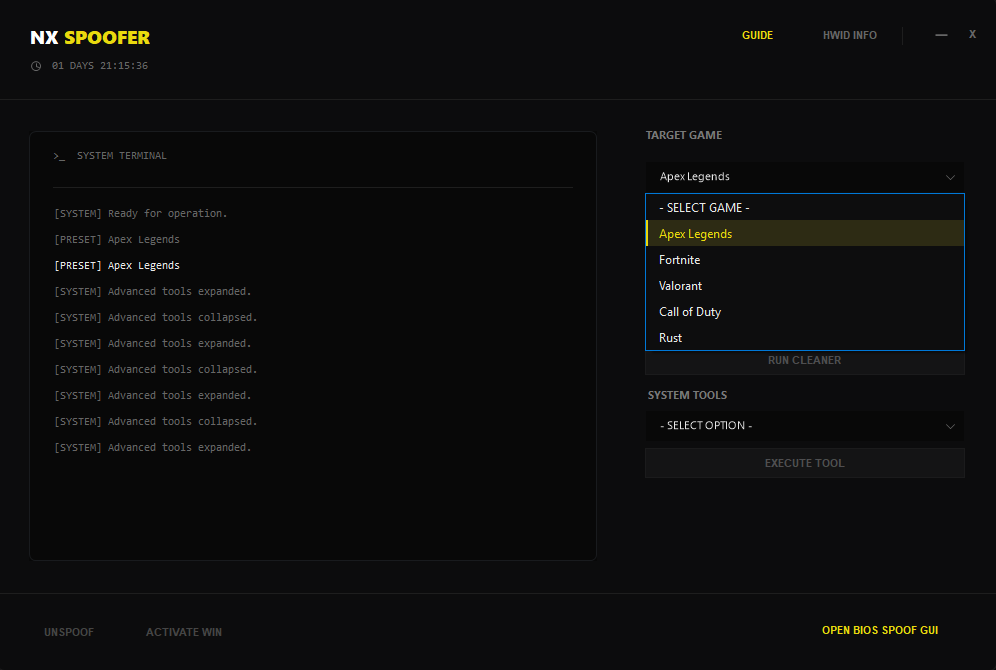Click the dimmed gray '[PRESET] Apex Legends' log line
Viewport: 996px width, 670px height.
coord(117,239)
